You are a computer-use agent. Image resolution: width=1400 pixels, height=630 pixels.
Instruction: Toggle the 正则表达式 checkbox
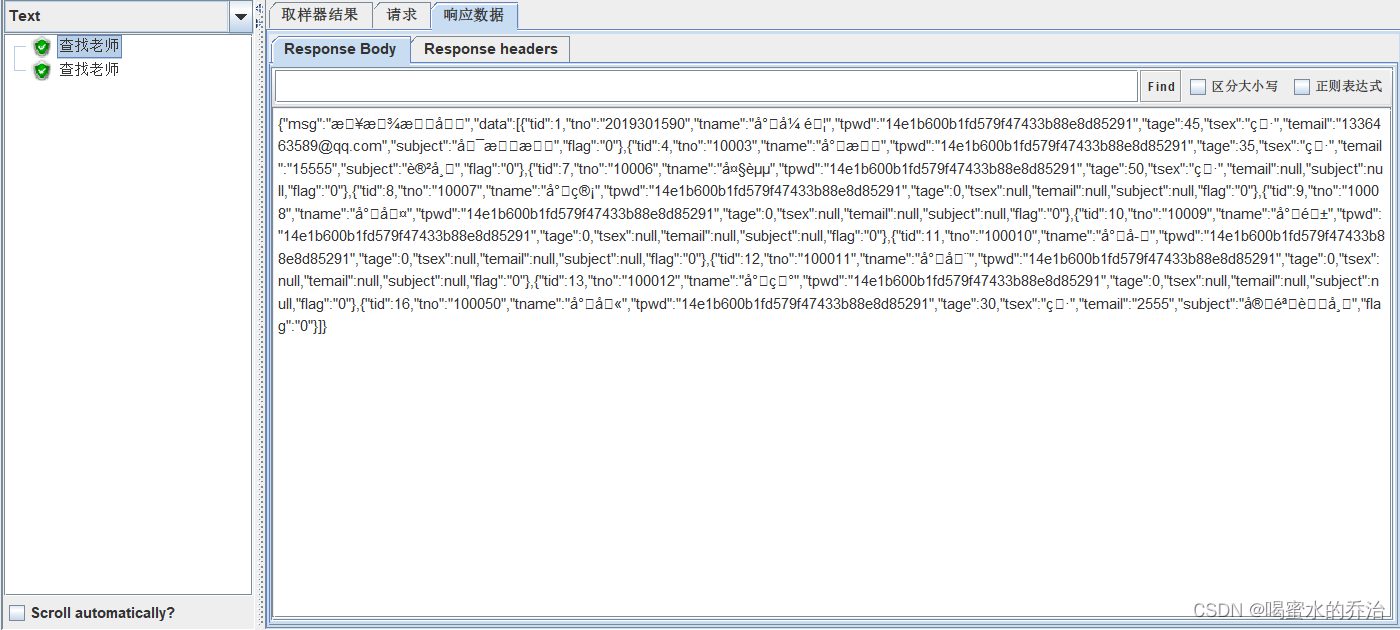coord(1302,87)
